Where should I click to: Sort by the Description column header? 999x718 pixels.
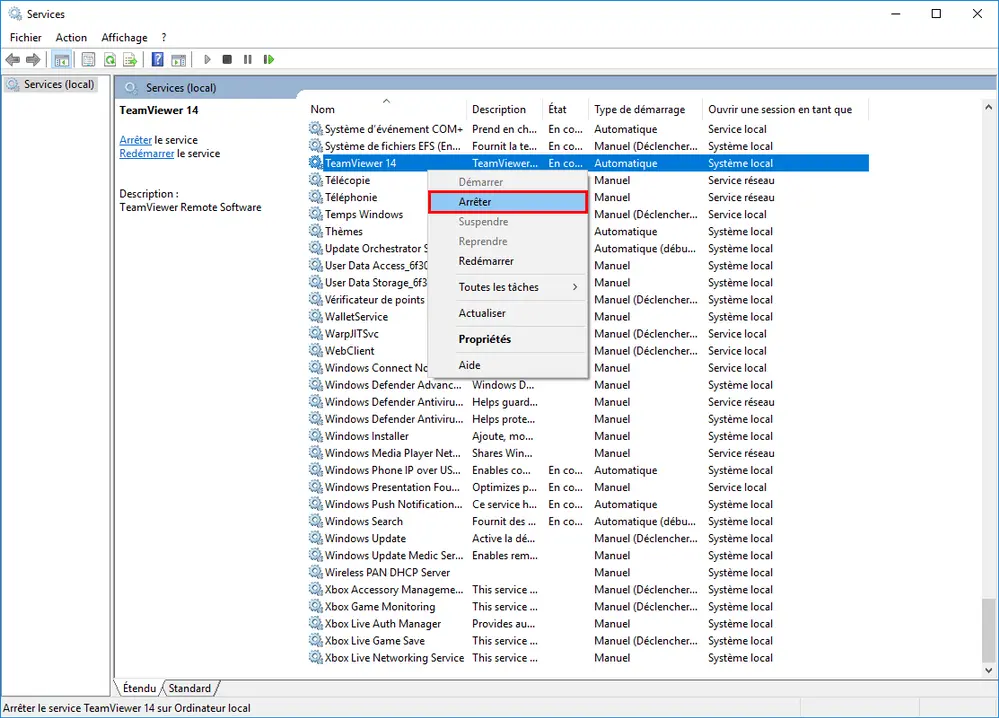click(x=505, y=109)
